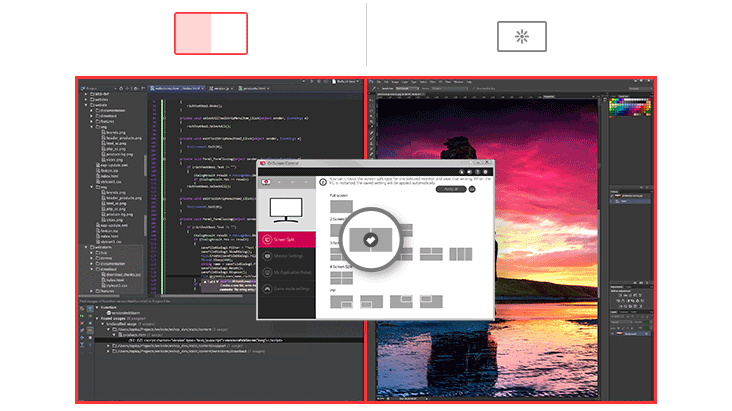Open My Application Preset section
The height and width of the screenshot is (411, 732).
[286, 272]
